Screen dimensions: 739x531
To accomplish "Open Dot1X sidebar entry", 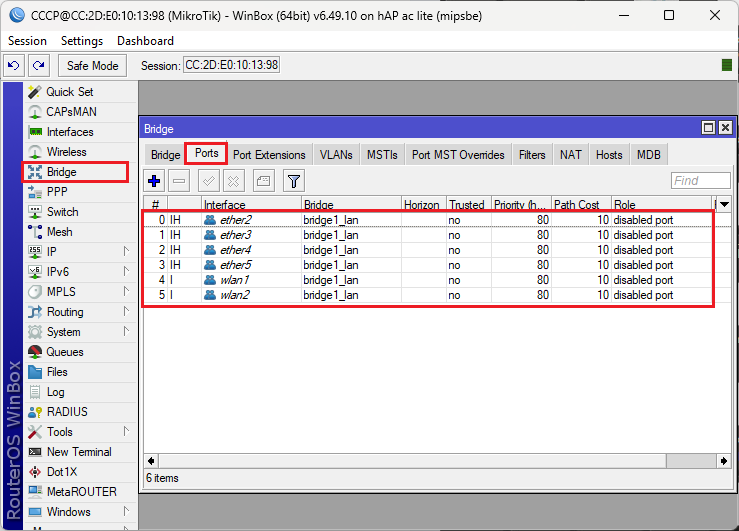I will [80, 472].
